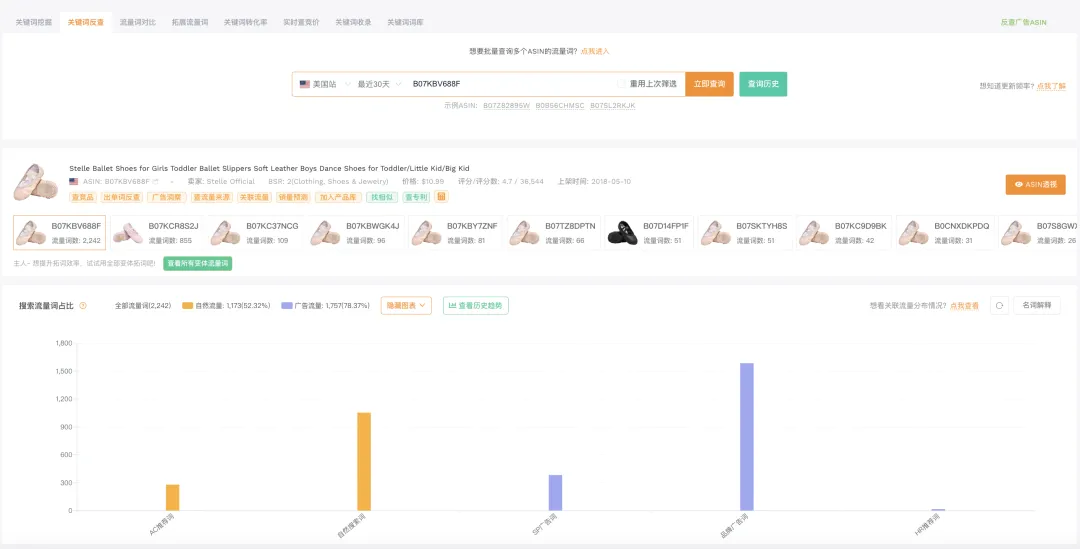The image size is (1080, 549).
Task: Click 点我查看 related traffic link
Action: point(964,306)
